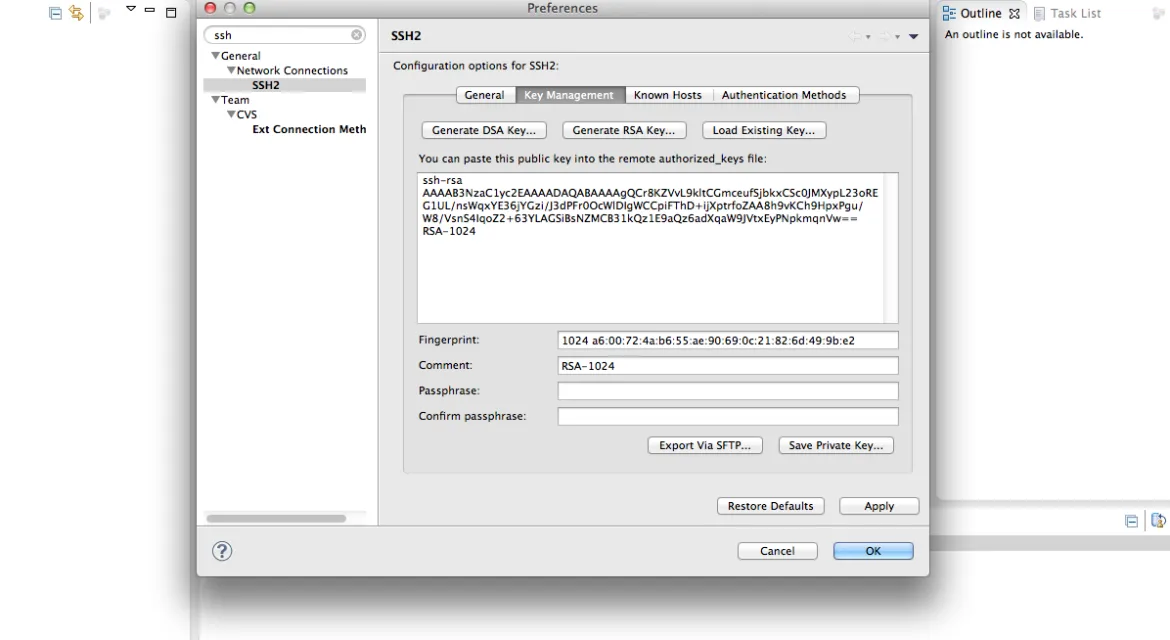Click the minimize icon above the bottom-right panel
Image resolution: width=1170 pixels, height=640 pixels.
(x=1132, y=520)
